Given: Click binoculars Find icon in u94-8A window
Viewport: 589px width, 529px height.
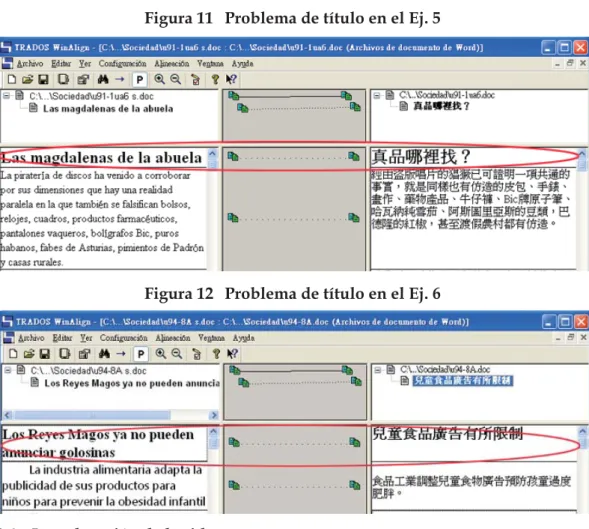Looking at the screenshot, I should point(104,354).
